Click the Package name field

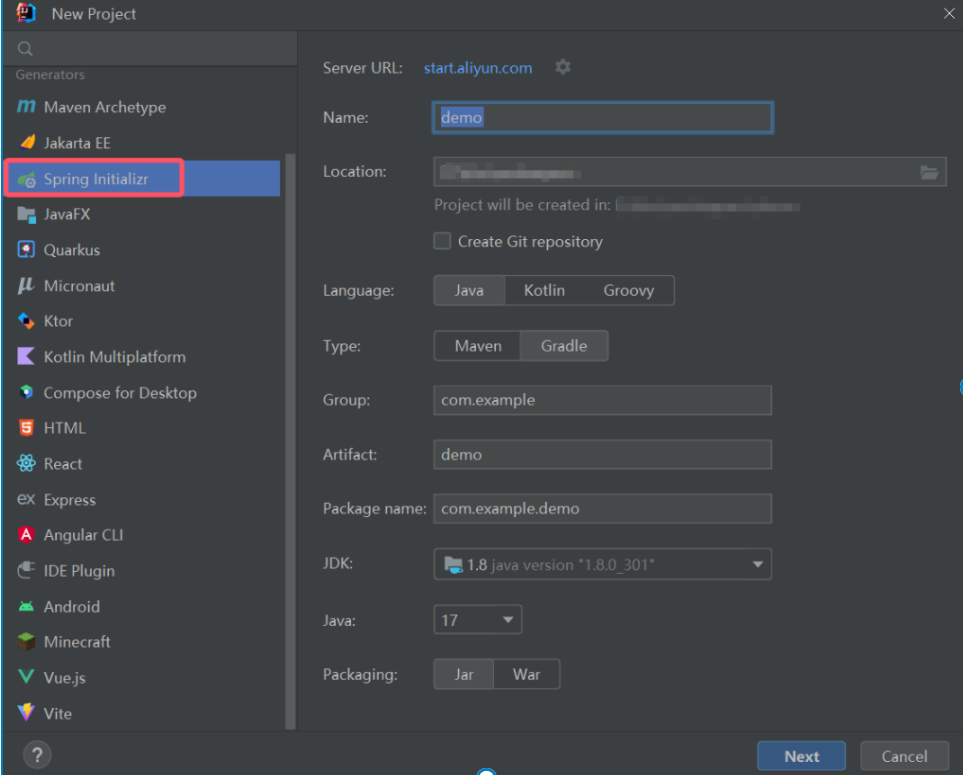tap(602, 508)
